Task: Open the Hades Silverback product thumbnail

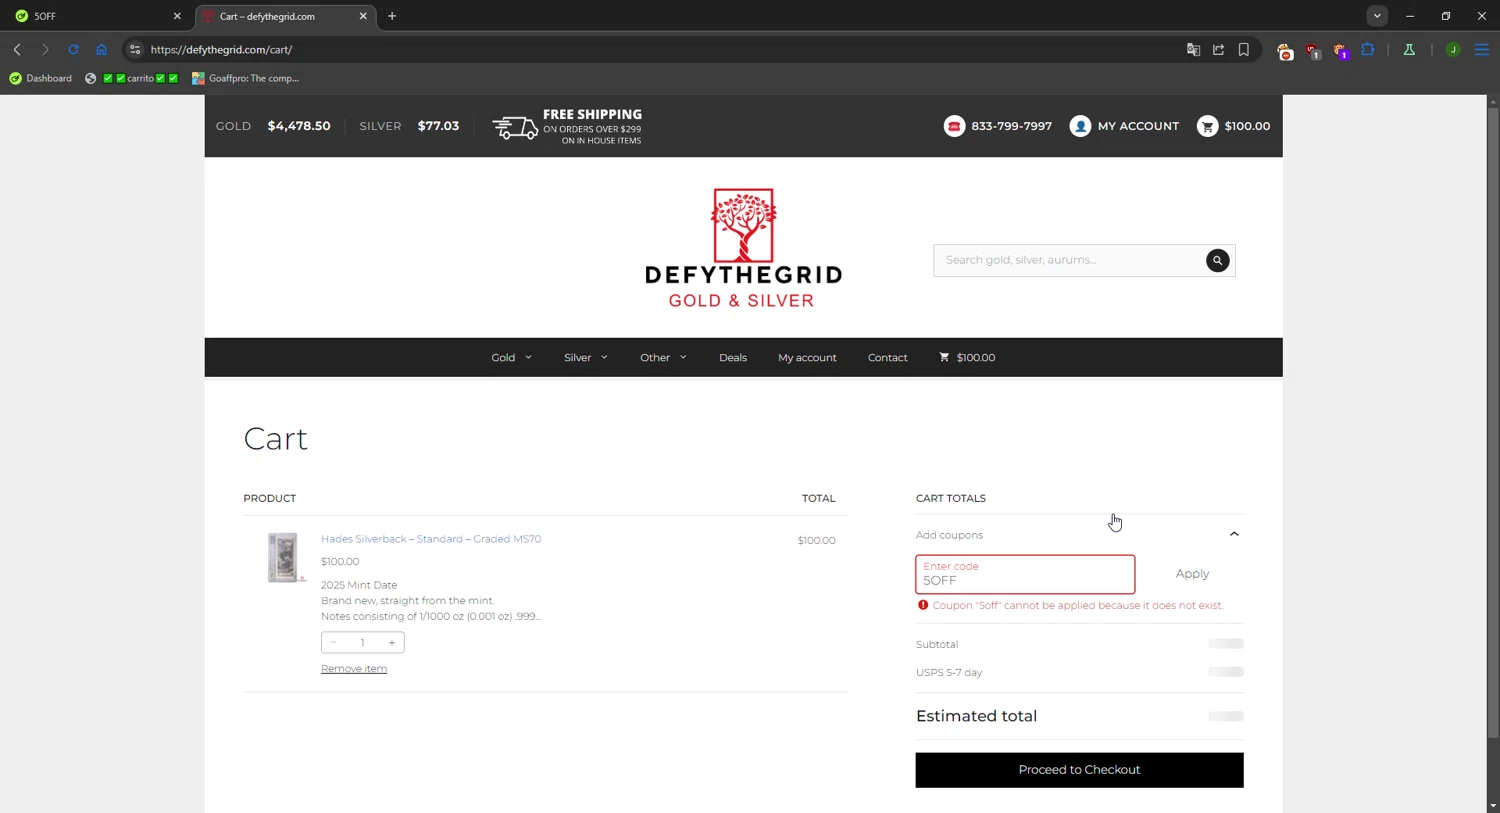Action: pyautogui.click(x=283, y=557)
